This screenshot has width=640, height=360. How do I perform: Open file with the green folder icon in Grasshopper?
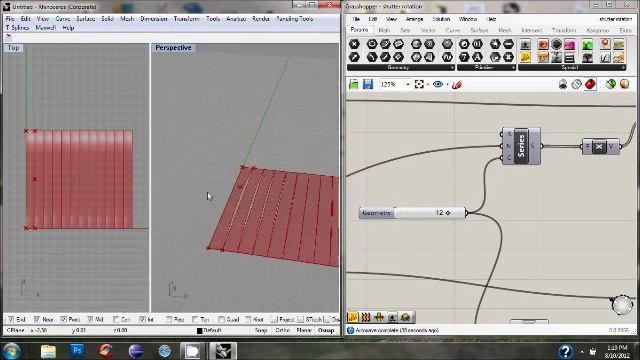[x=353, y=84]
